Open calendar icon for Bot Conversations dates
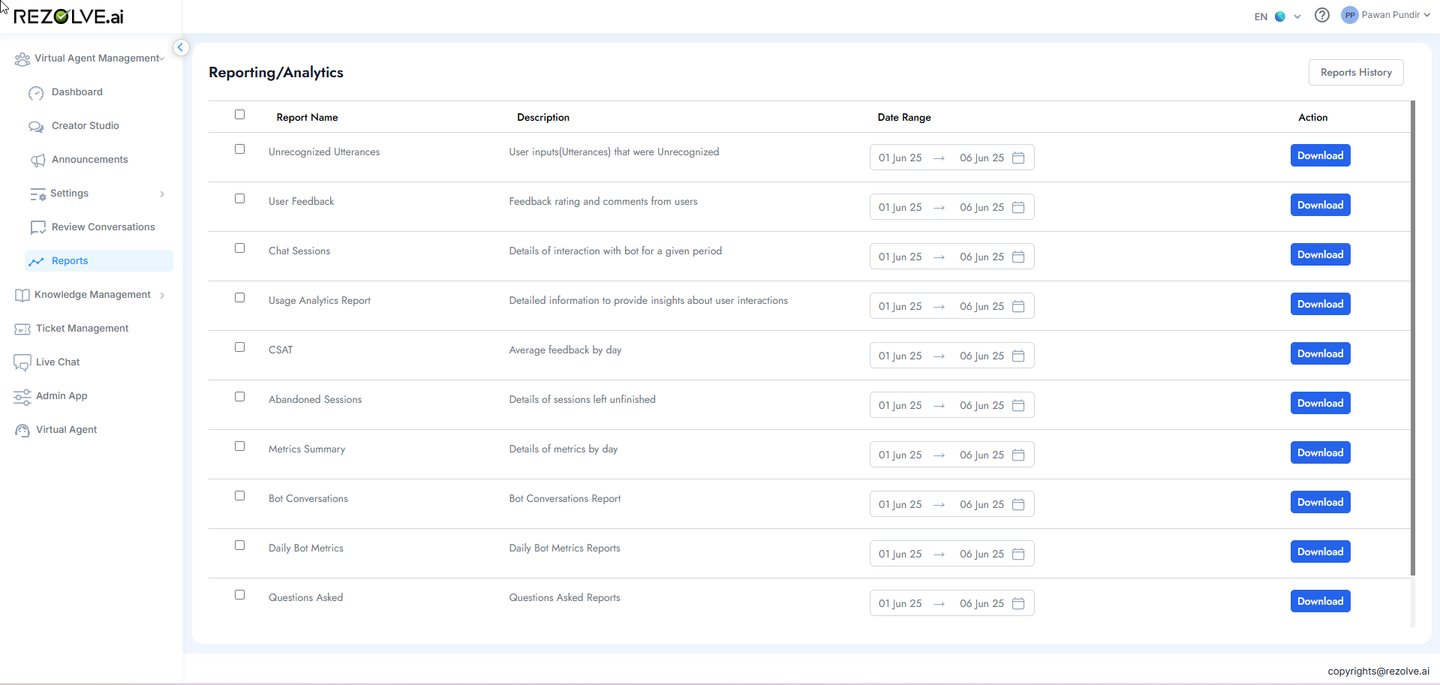This screenshot has height=685, width=1440. click(1018, 504)
